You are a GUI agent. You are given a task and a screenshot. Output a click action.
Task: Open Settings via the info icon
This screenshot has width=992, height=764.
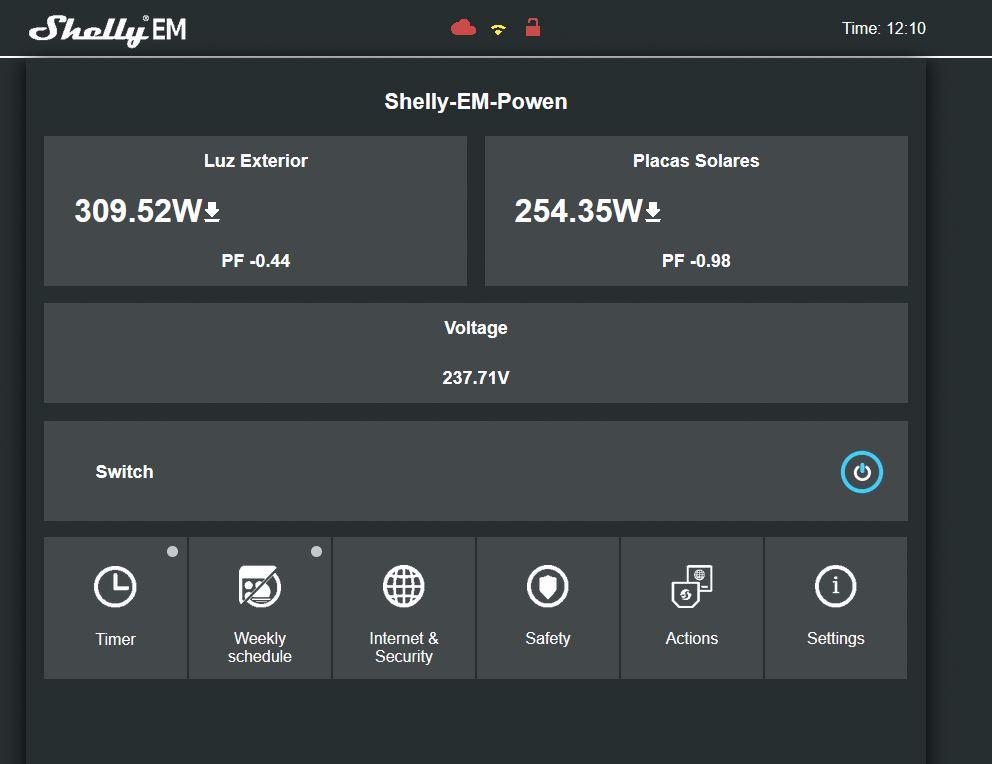(x=835, y=587)
